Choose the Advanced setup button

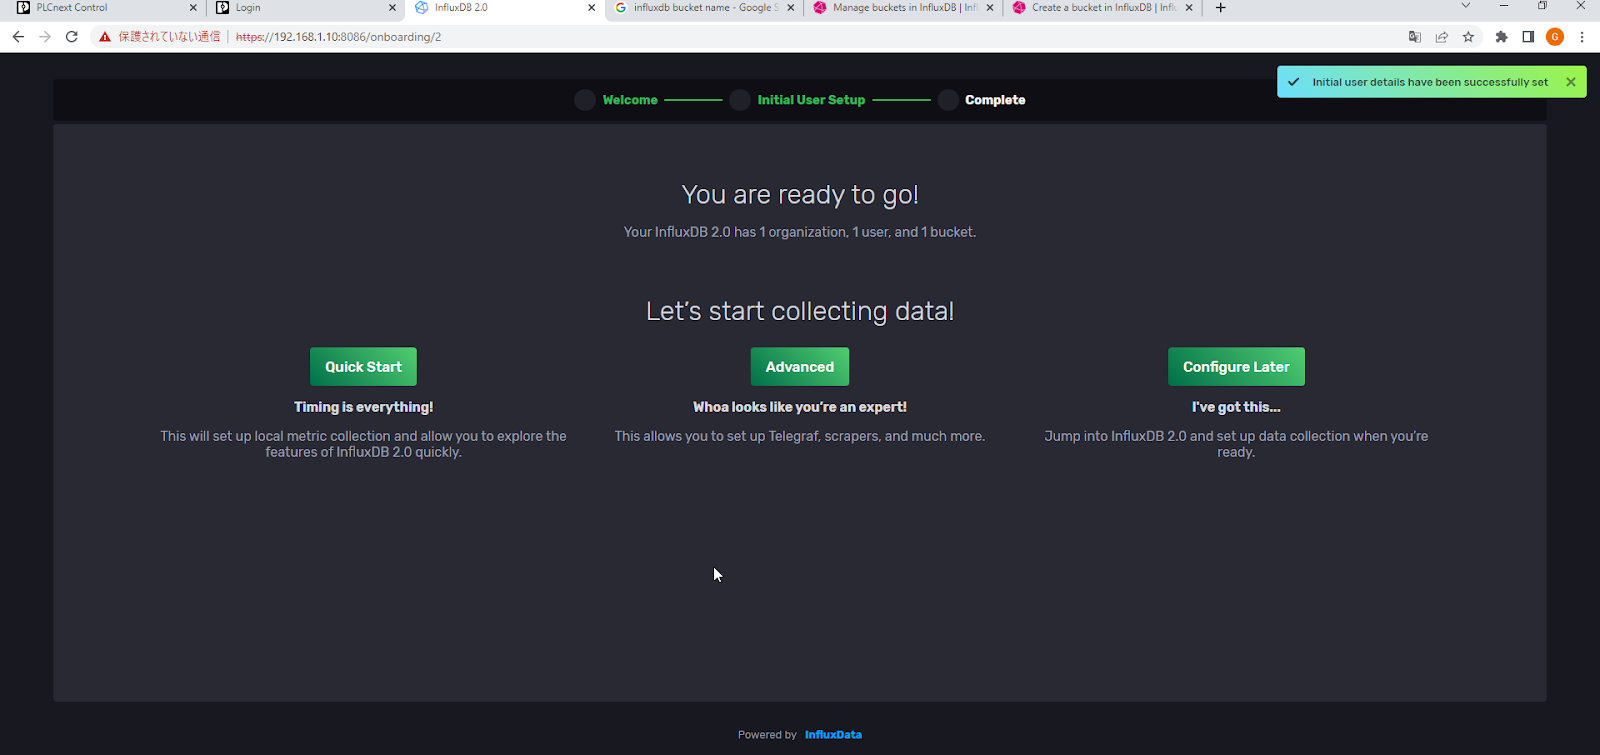coord(800,367)
